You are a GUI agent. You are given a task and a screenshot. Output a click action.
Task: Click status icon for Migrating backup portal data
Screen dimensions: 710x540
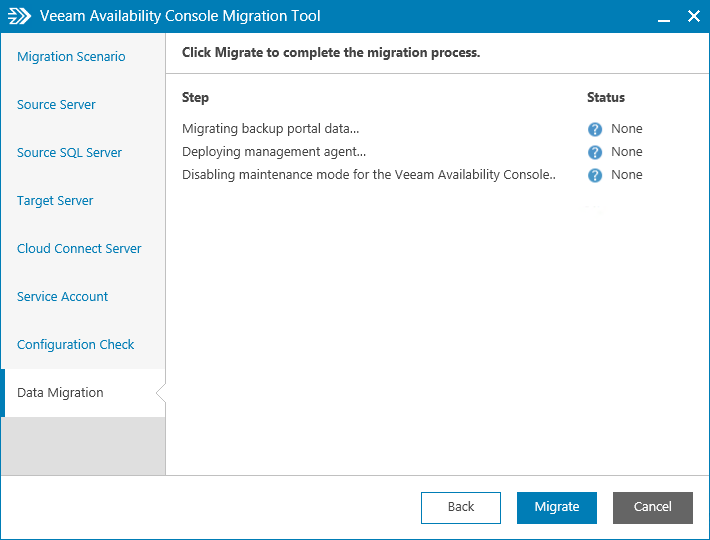pos(595,129)
